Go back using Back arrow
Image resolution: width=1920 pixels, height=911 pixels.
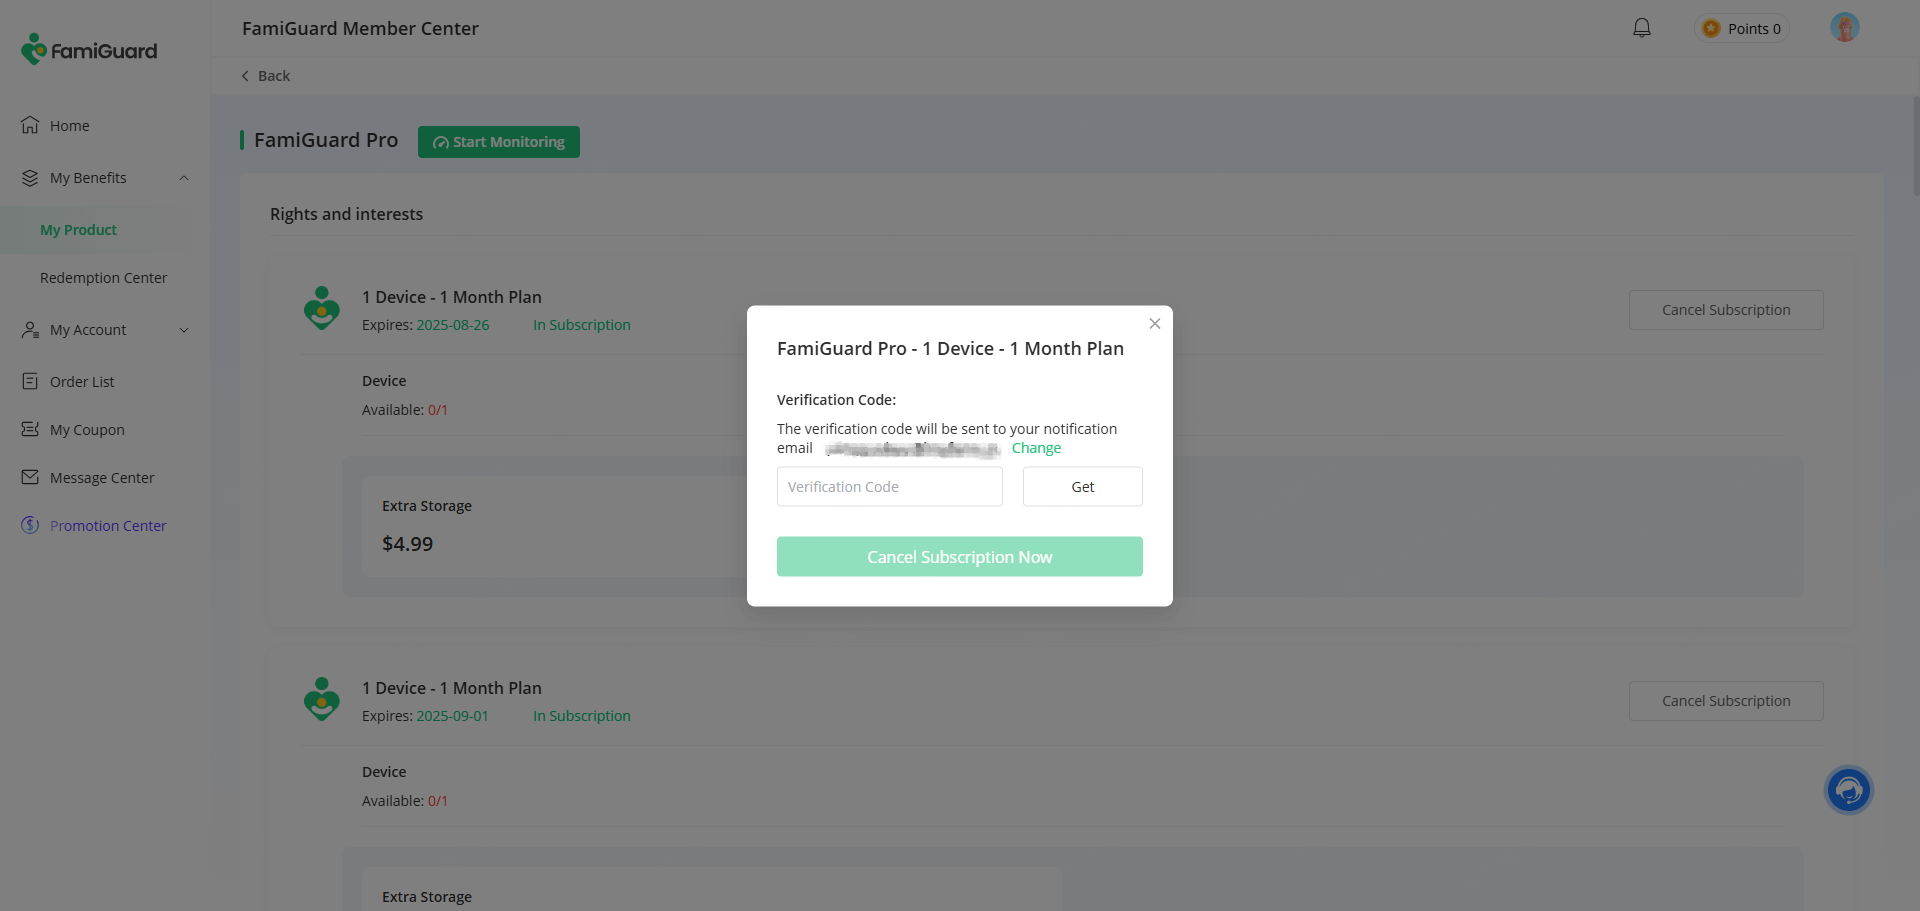pos(265,76)
